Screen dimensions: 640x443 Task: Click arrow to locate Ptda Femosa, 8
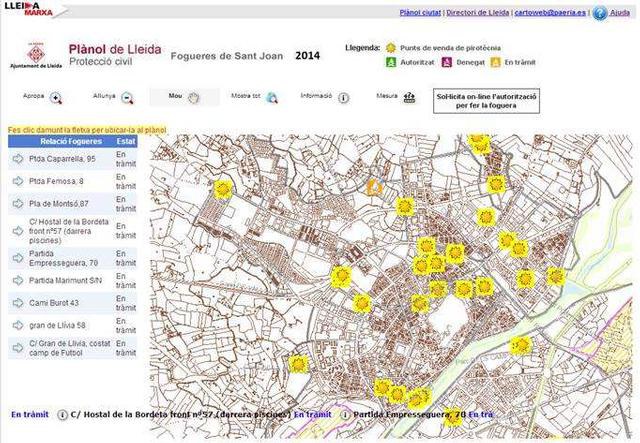(17, 181)
